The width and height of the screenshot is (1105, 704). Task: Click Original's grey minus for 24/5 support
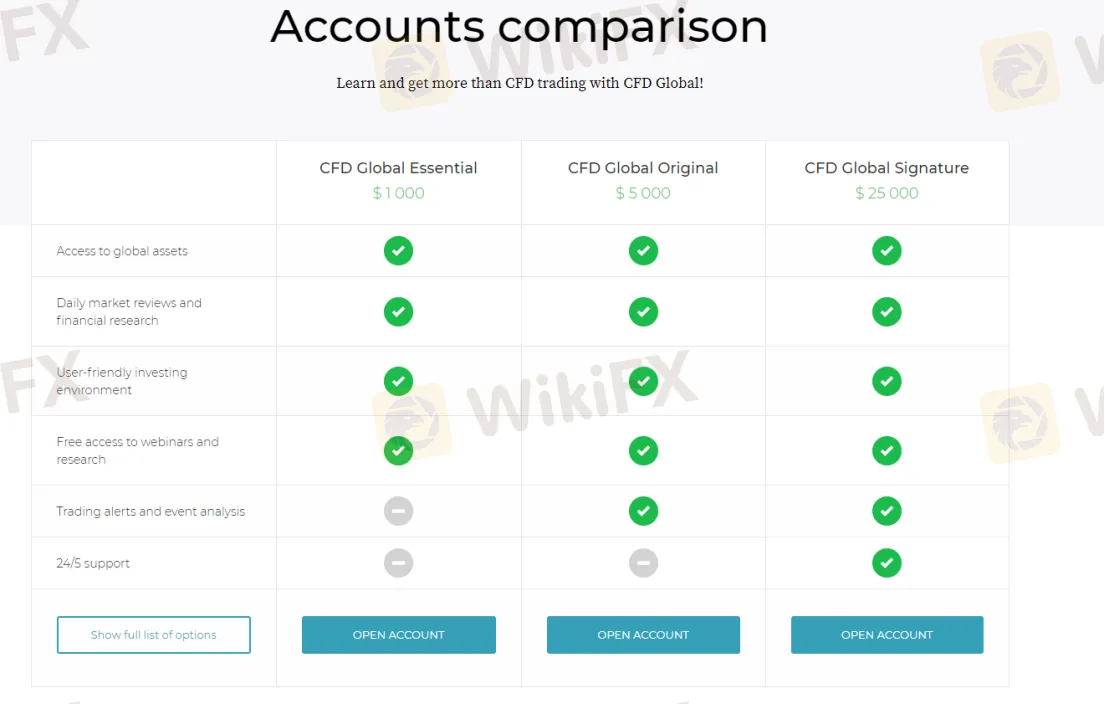point(643,563)
